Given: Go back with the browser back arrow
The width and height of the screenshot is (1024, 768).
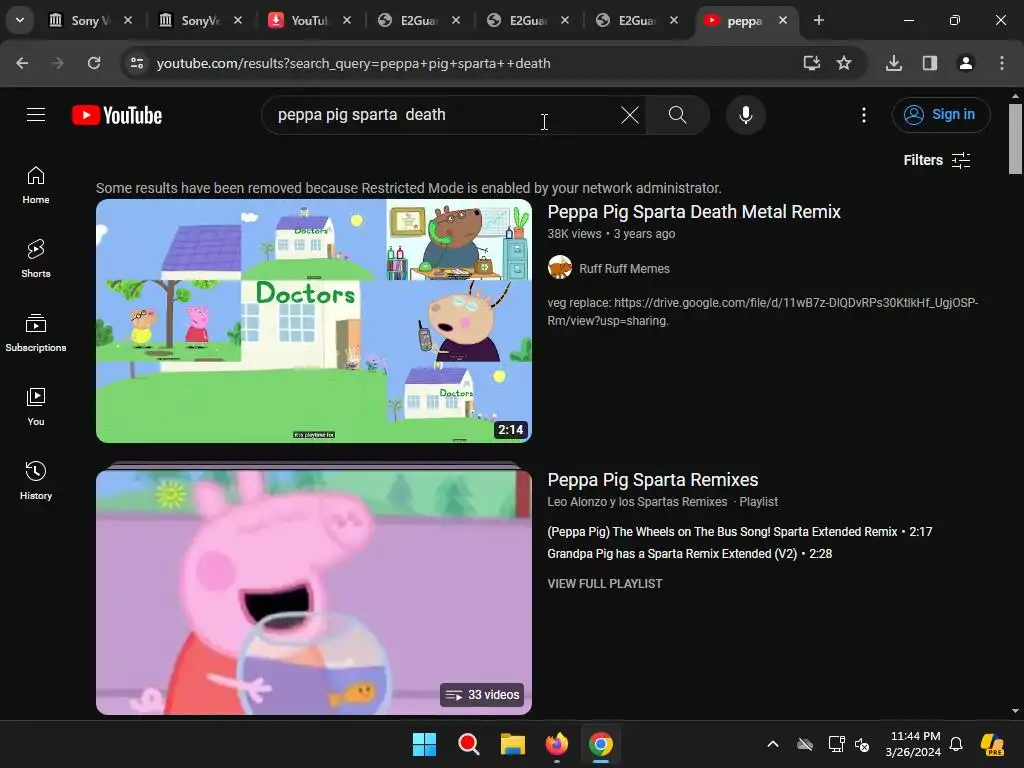Looking at the screenshot, I should (22, 63).
